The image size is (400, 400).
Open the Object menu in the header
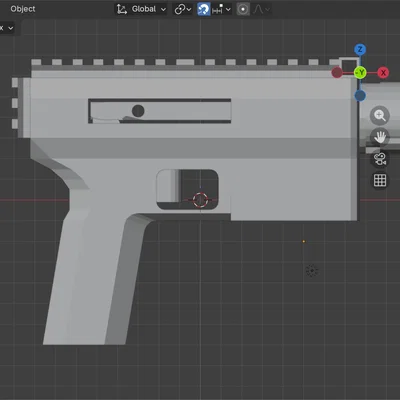pyautogui.click(x=23, y=9)
